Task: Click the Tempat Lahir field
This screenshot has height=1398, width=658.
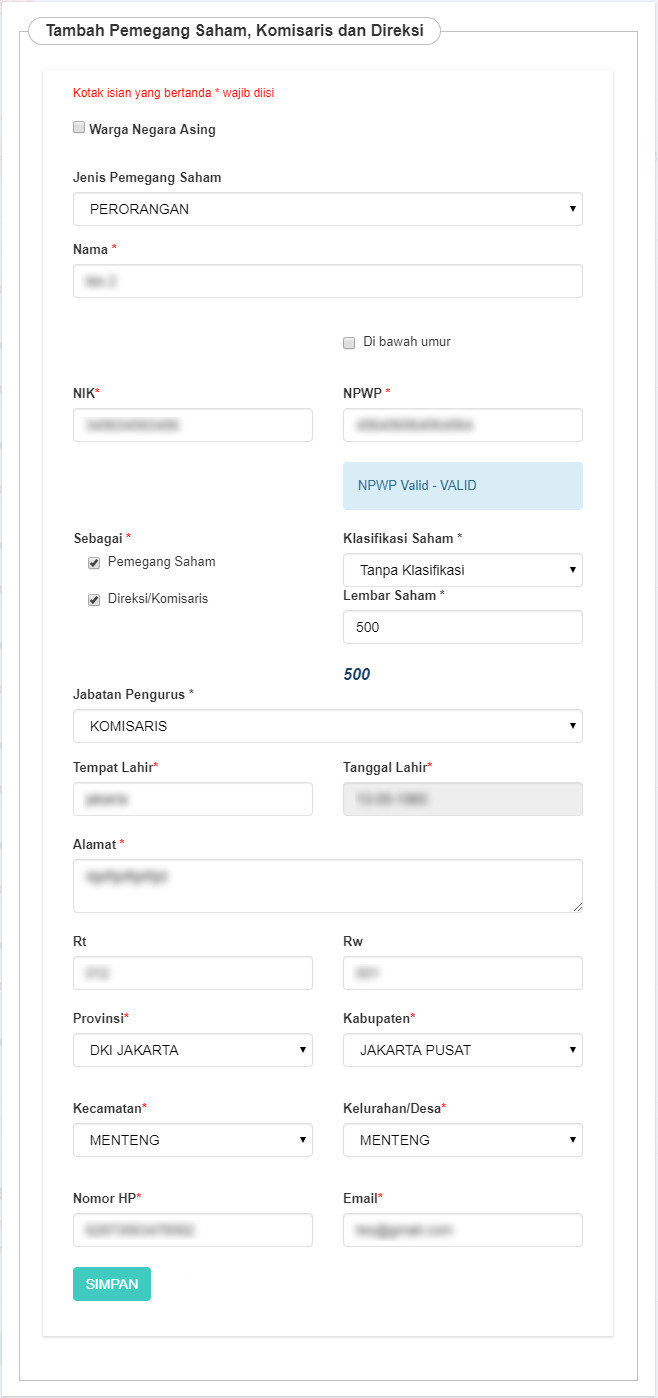Action: click(192, 799)
